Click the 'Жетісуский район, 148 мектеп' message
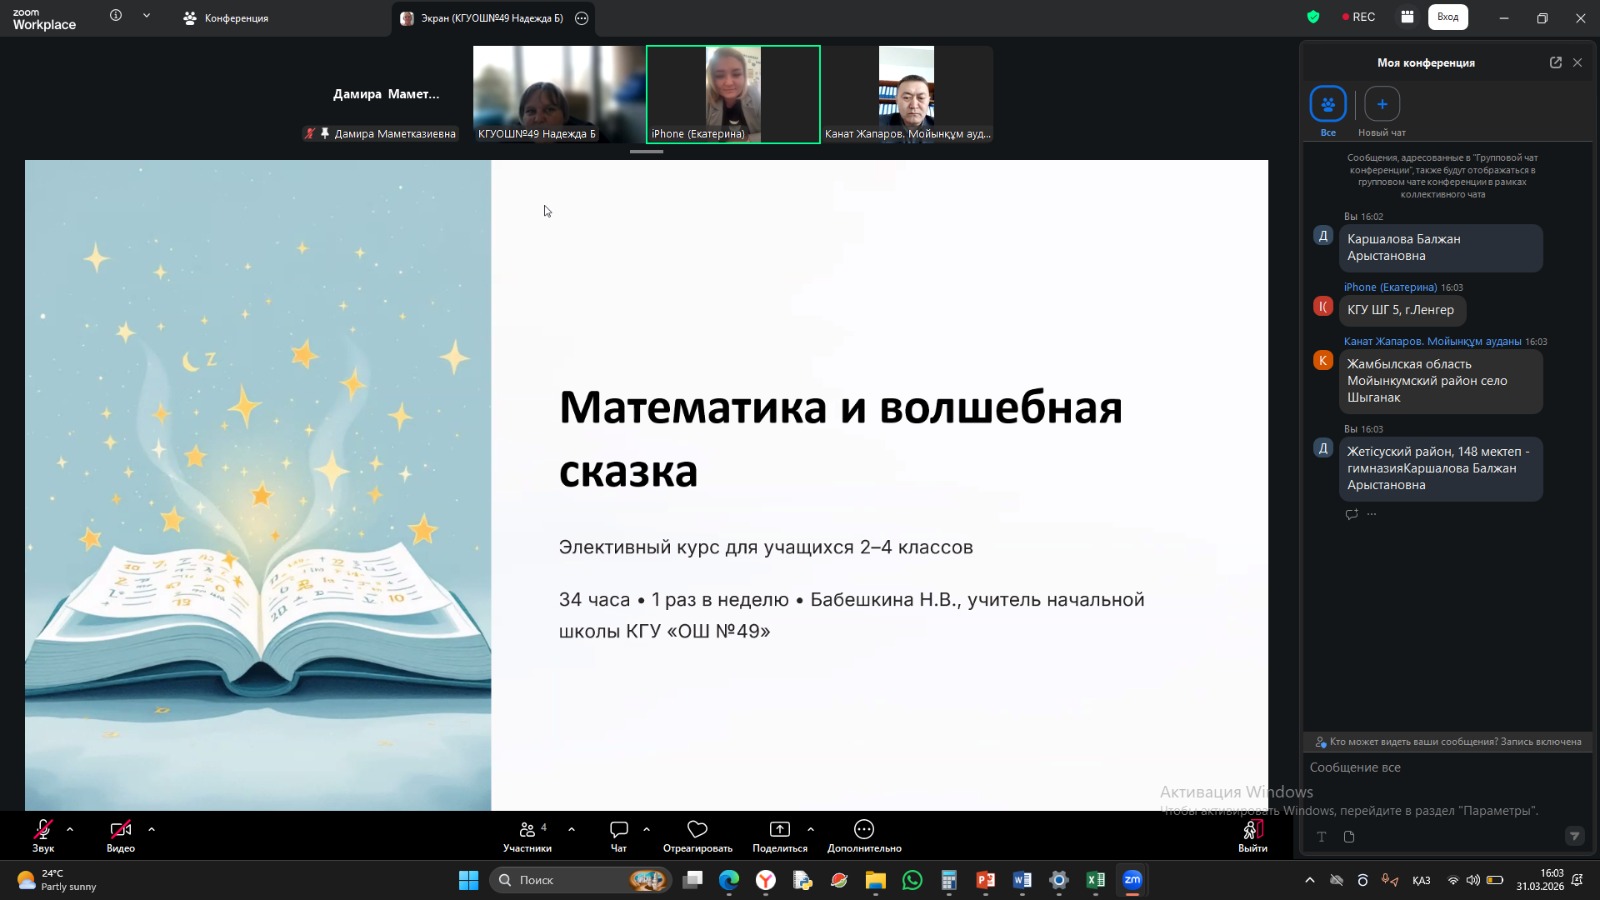 pos(1441,468)
